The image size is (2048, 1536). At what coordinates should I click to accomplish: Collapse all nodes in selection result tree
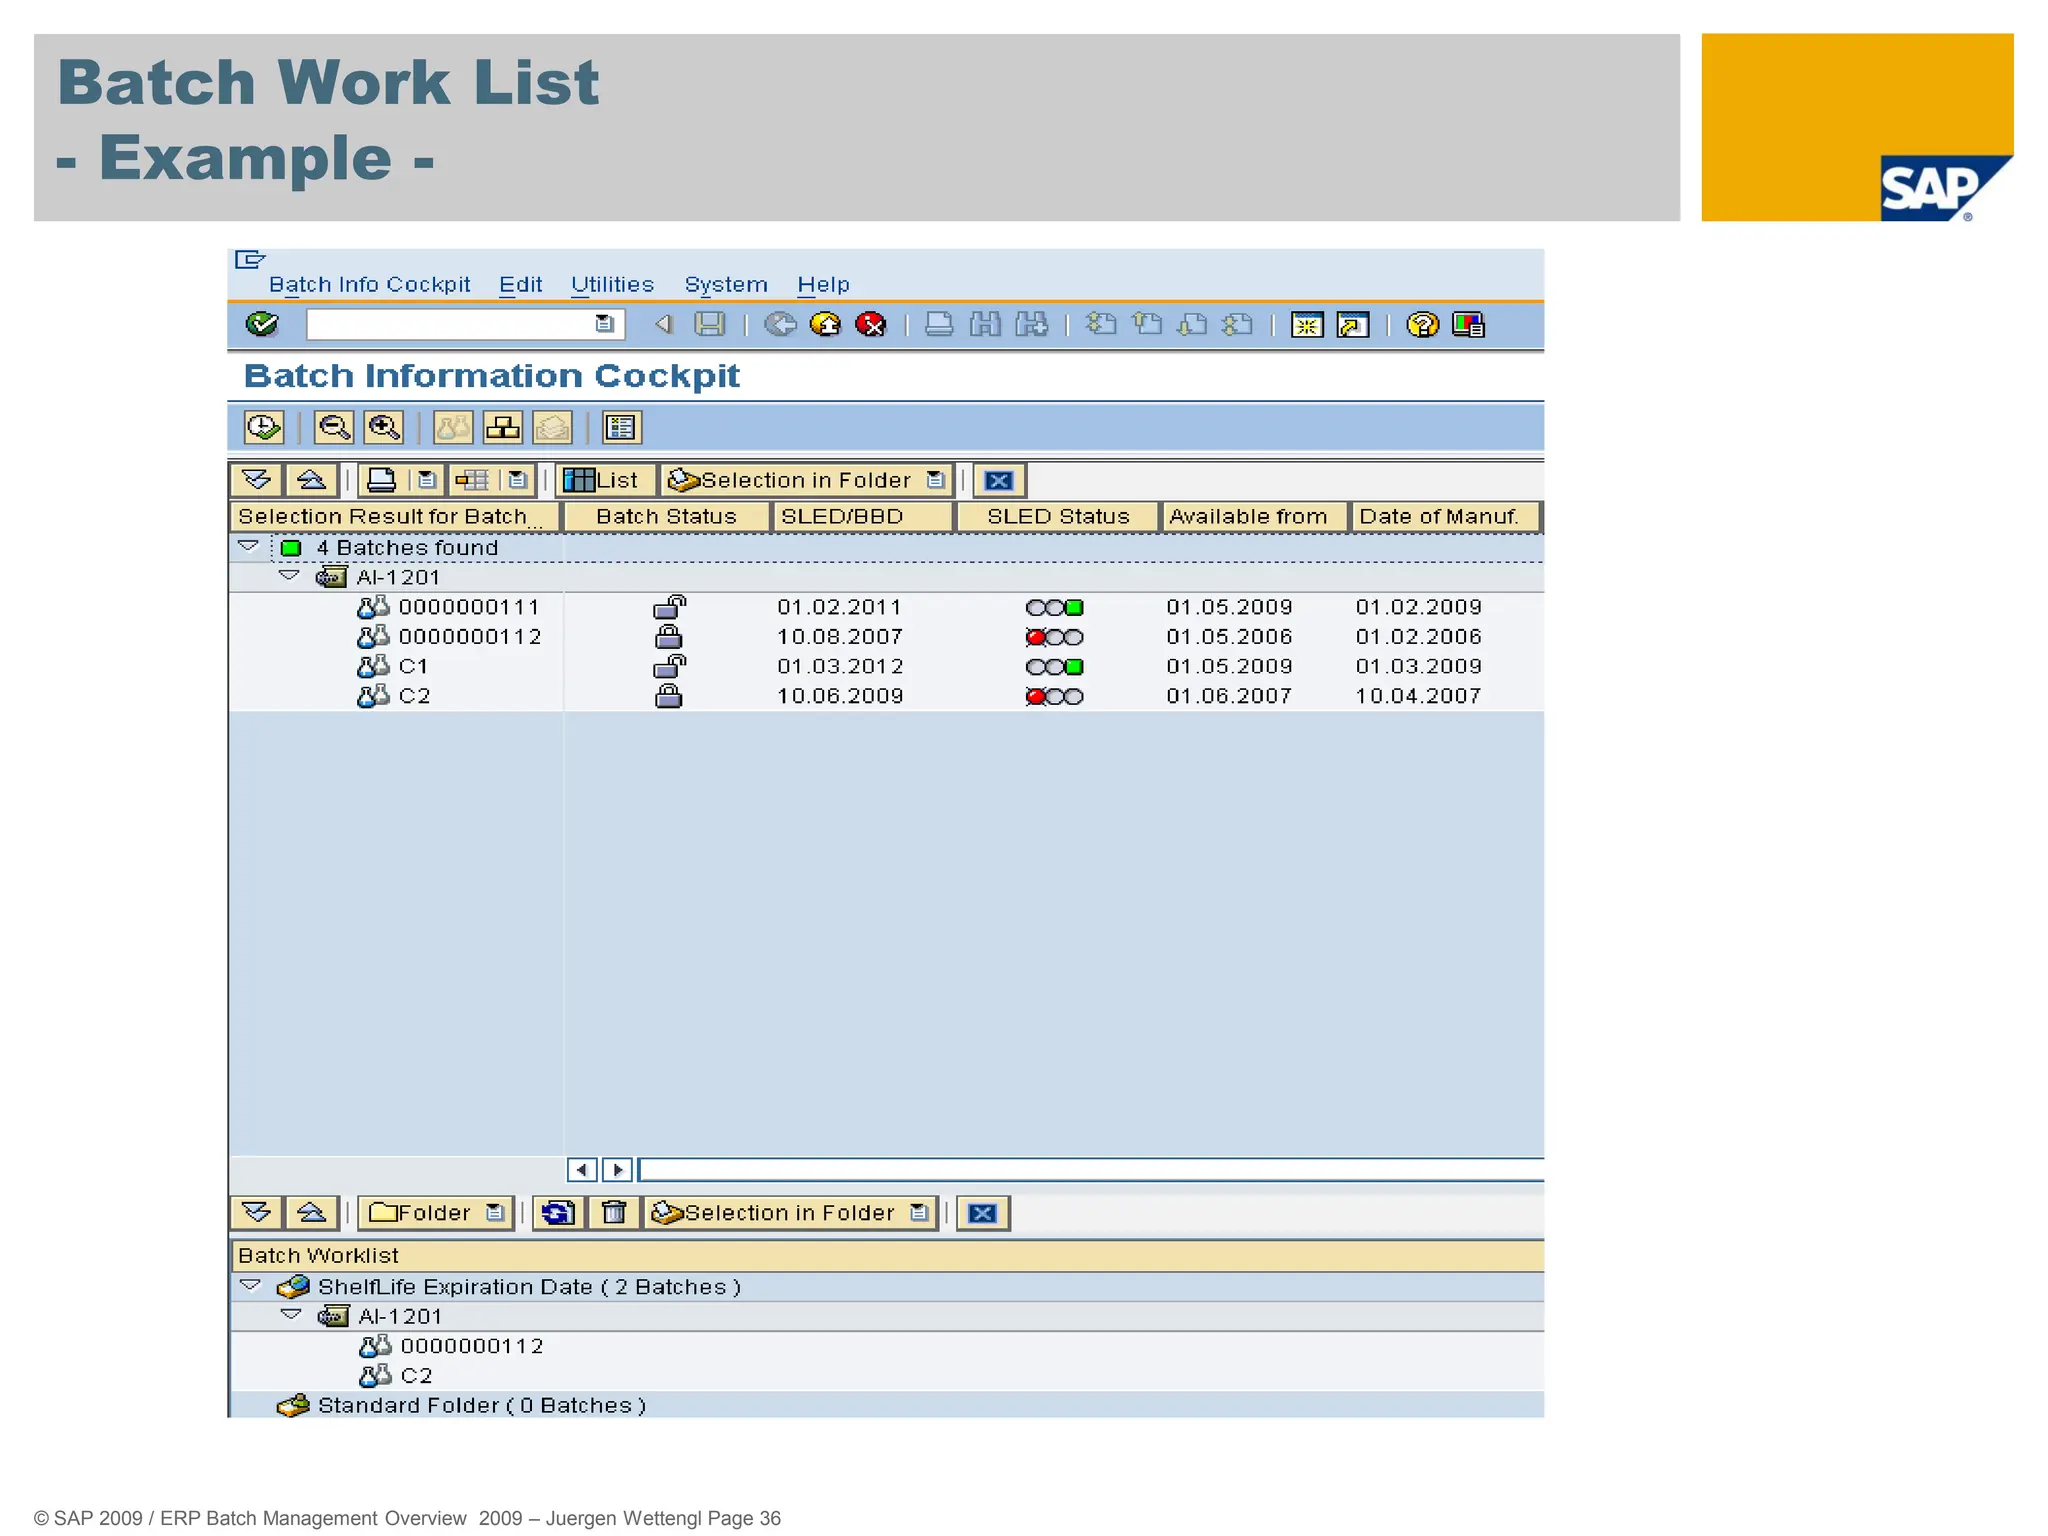click(x=311, y=480)
